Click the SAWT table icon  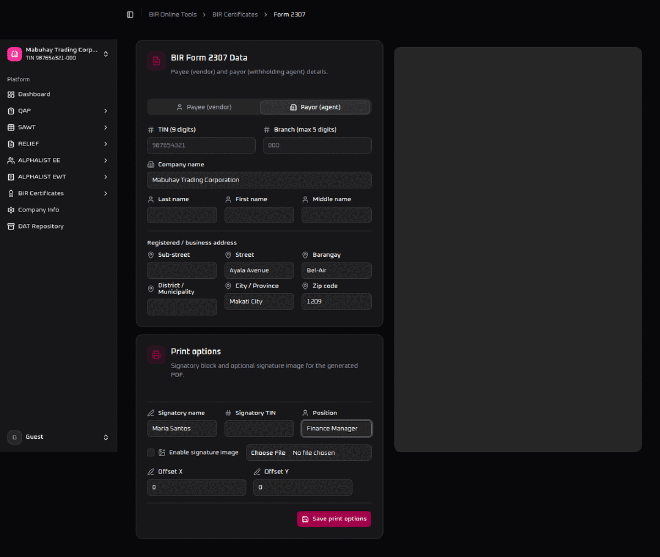pos(11,127)
